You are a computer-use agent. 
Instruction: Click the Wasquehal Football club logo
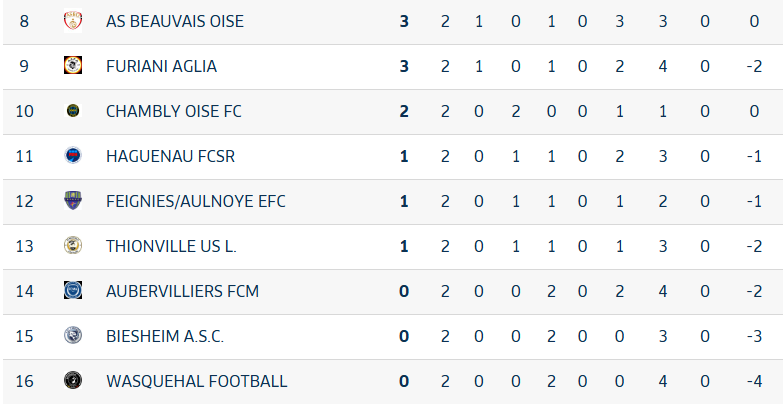[x=73, y=381]
